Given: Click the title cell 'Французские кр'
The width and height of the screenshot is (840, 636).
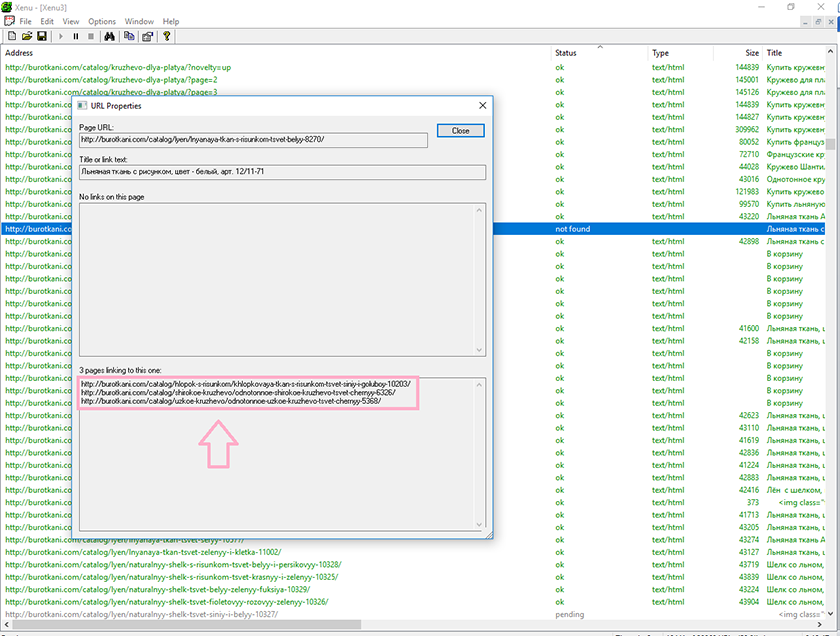Looking at the screenshot, I should pyautogui.click(x=796, y=154).
